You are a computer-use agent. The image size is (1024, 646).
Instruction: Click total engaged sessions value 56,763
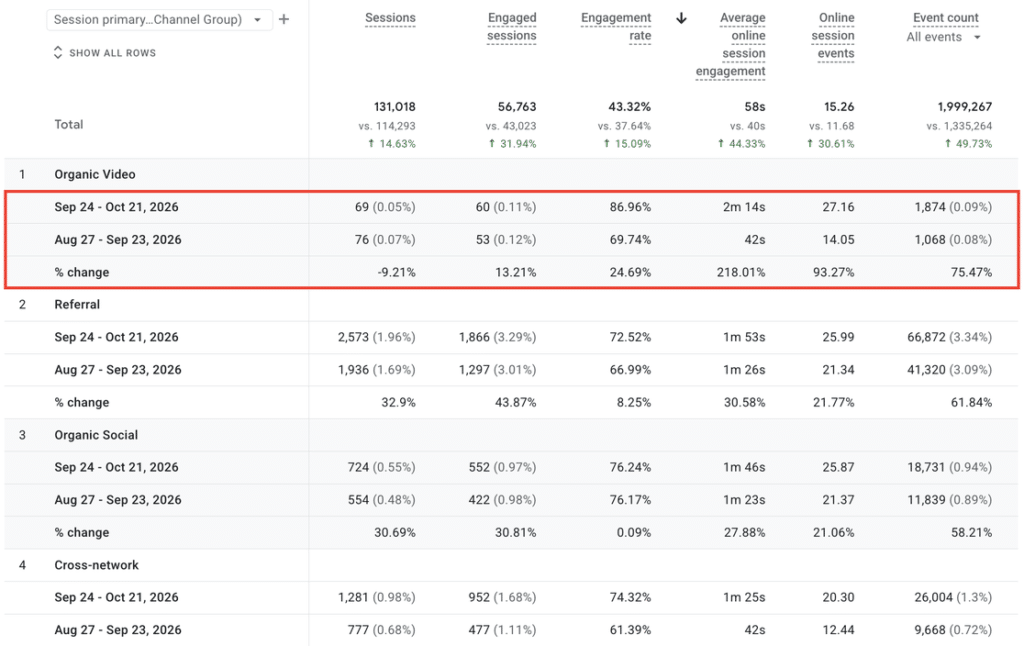(517, 106)
